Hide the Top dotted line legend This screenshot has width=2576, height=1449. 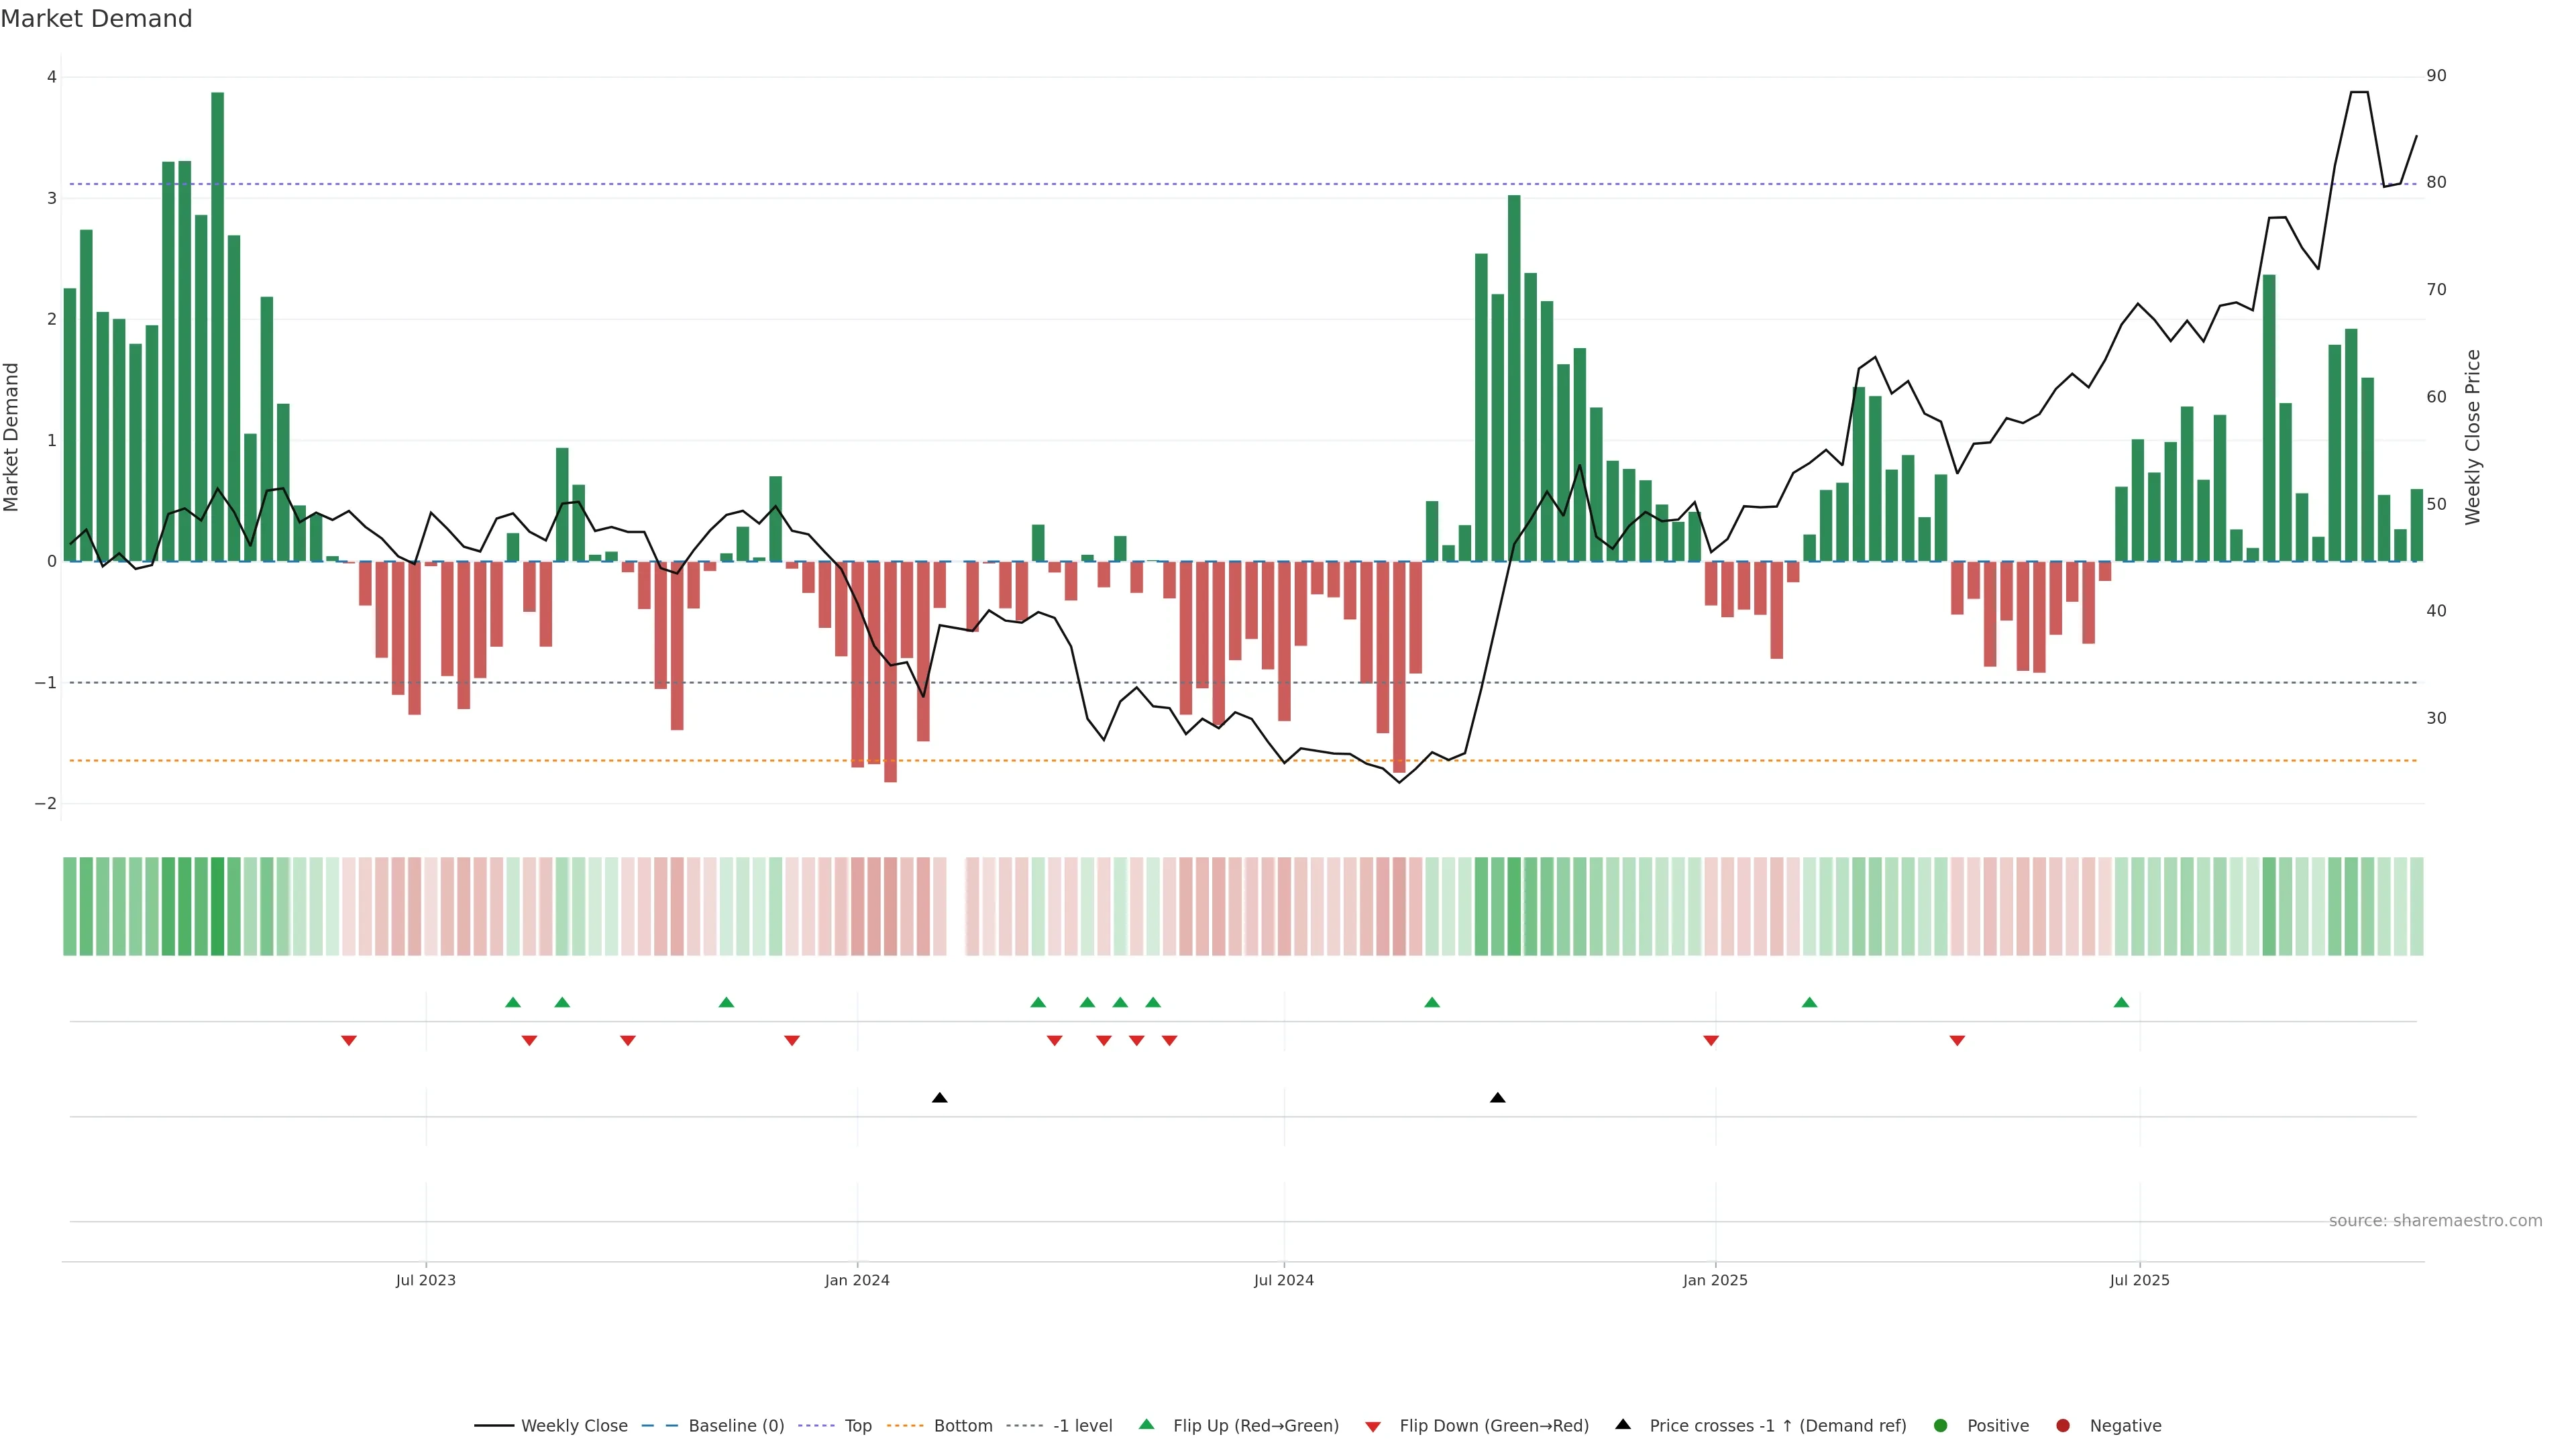coord(857,1426)
